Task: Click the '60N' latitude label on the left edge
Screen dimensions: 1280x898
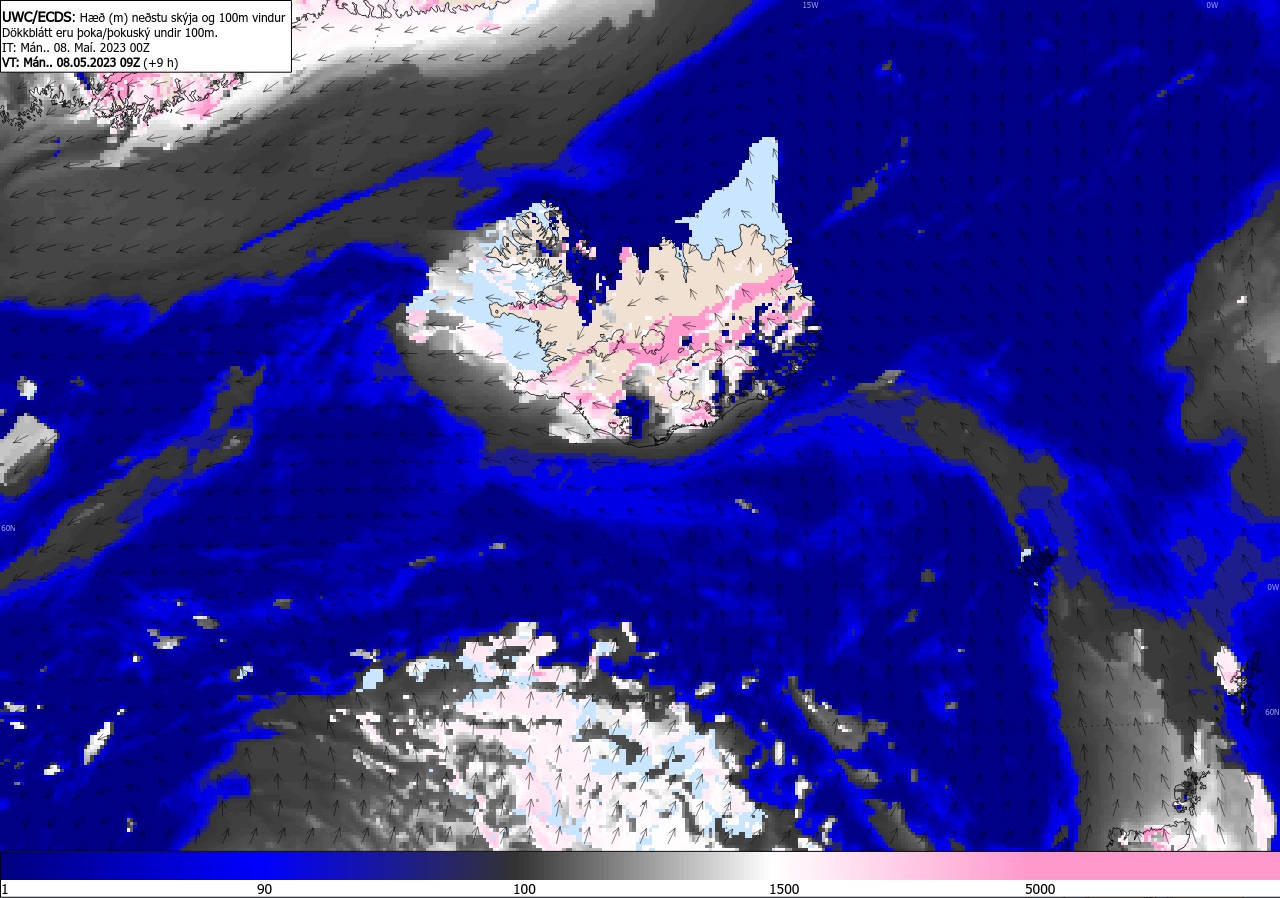Action: pos(8,528)
